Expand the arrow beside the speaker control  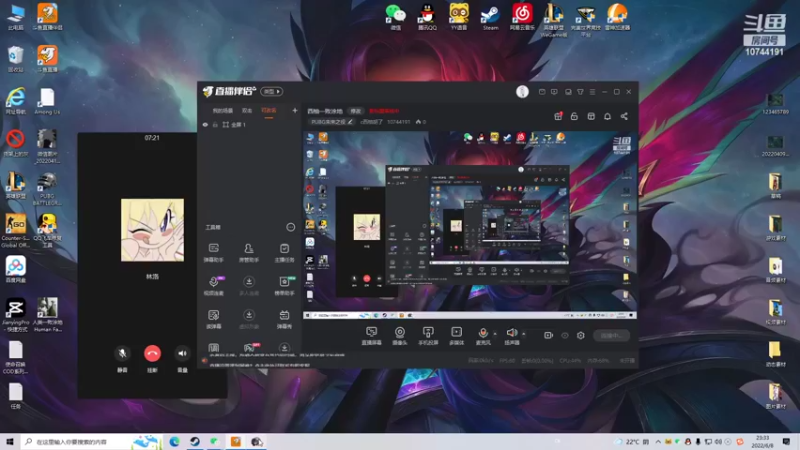(x=524, y=334)
